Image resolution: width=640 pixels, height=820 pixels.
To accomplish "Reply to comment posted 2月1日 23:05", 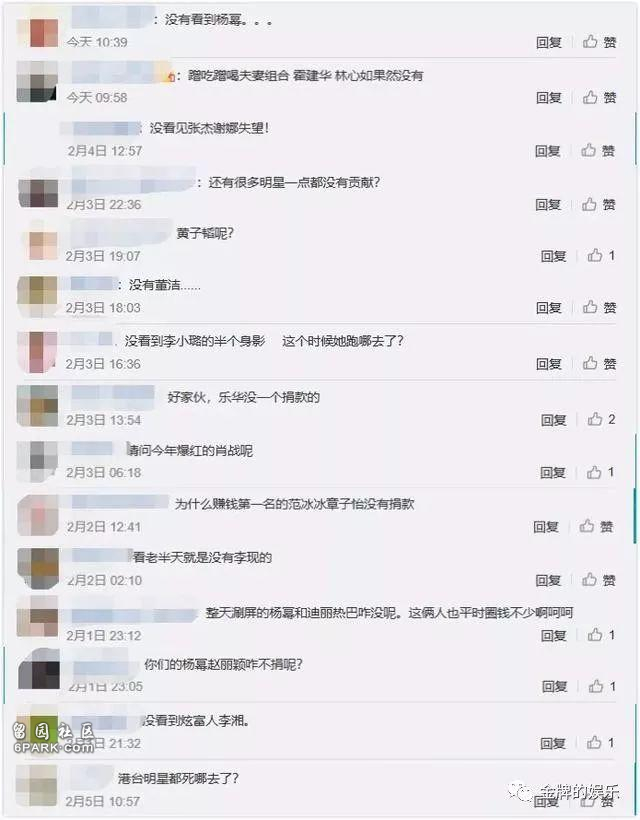I will tap(554, 686).
